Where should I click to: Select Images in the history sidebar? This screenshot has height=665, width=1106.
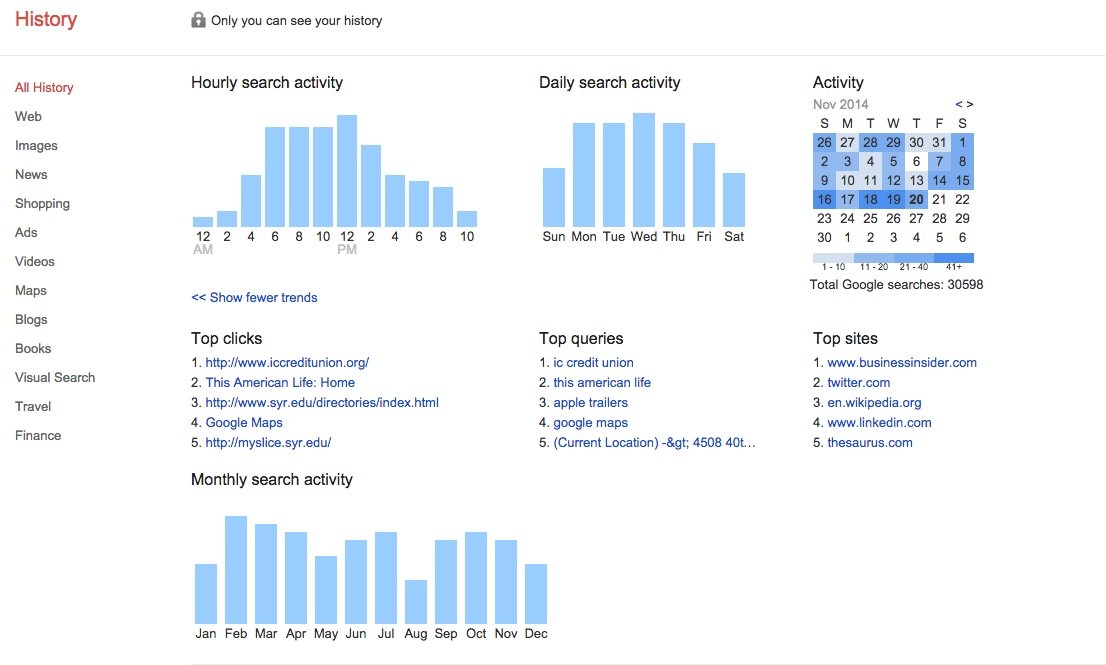point(36,146)
